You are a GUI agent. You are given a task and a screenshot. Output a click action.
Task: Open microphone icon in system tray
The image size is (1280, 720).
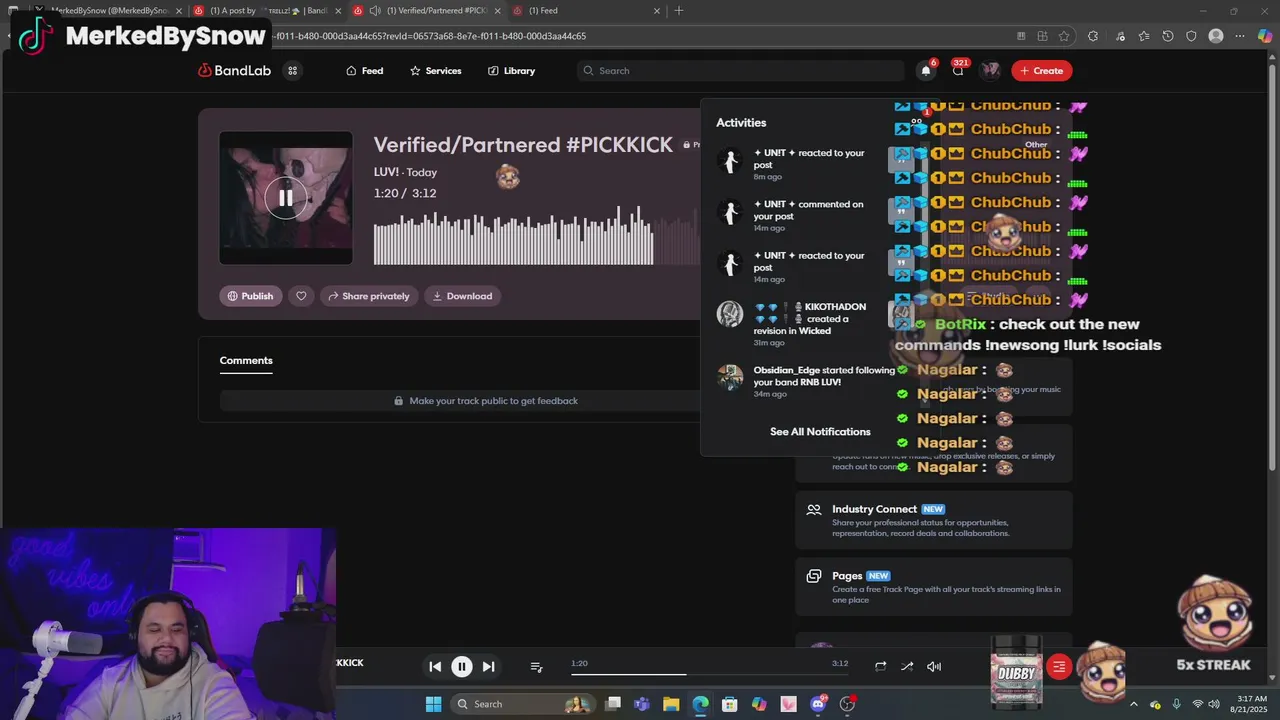[1177, 704]
